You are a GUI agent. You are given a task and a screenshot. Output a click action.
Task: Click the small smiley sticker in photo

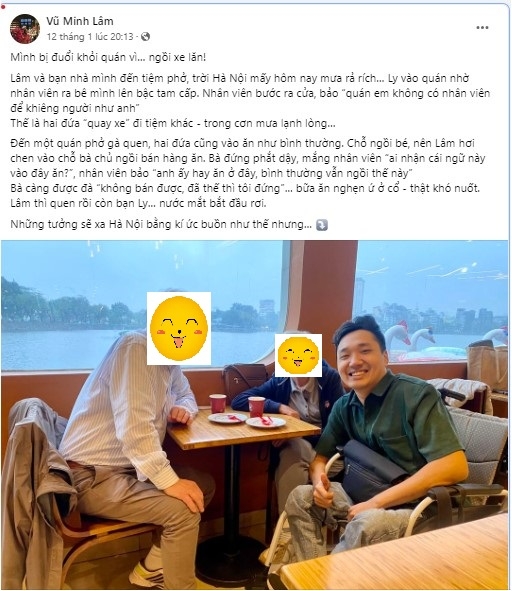[298, 355]
